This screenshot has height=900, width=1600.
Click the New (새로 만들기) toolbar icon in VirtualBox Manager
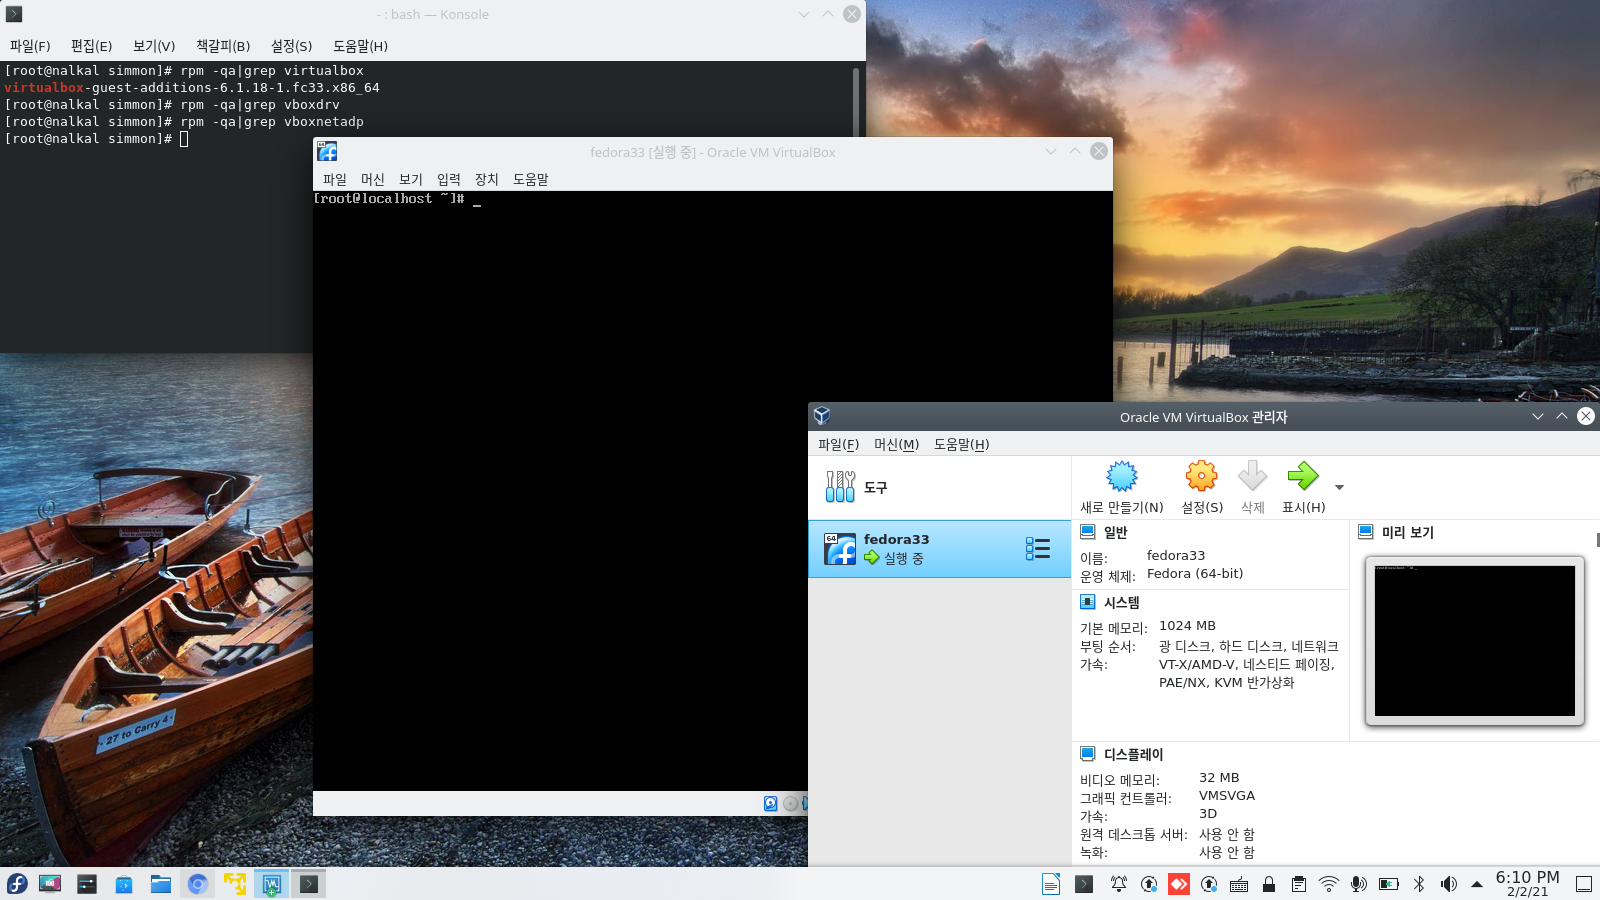point(1122,476)
